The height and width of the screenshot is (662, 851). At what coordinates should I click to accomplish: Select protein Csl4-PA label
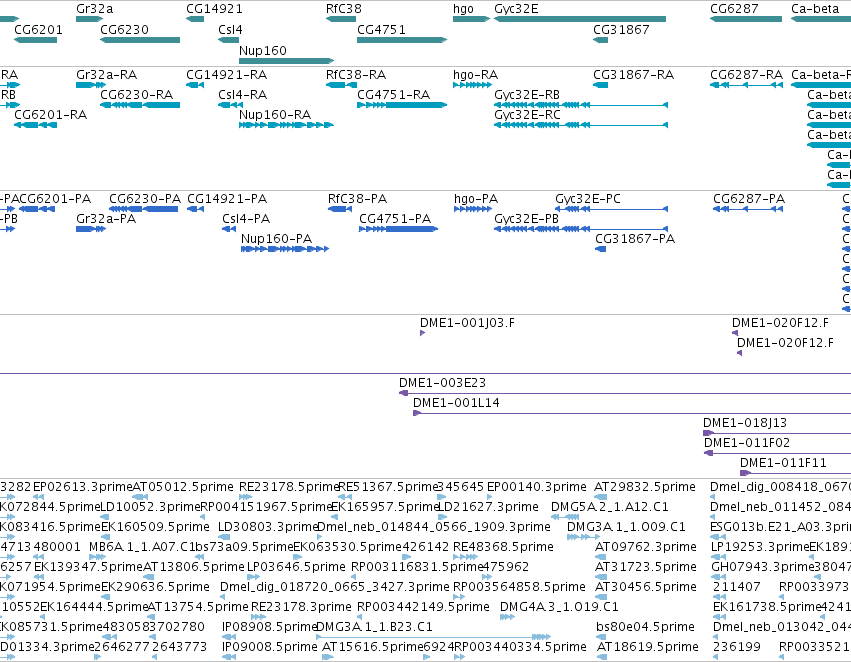(246, 219)
